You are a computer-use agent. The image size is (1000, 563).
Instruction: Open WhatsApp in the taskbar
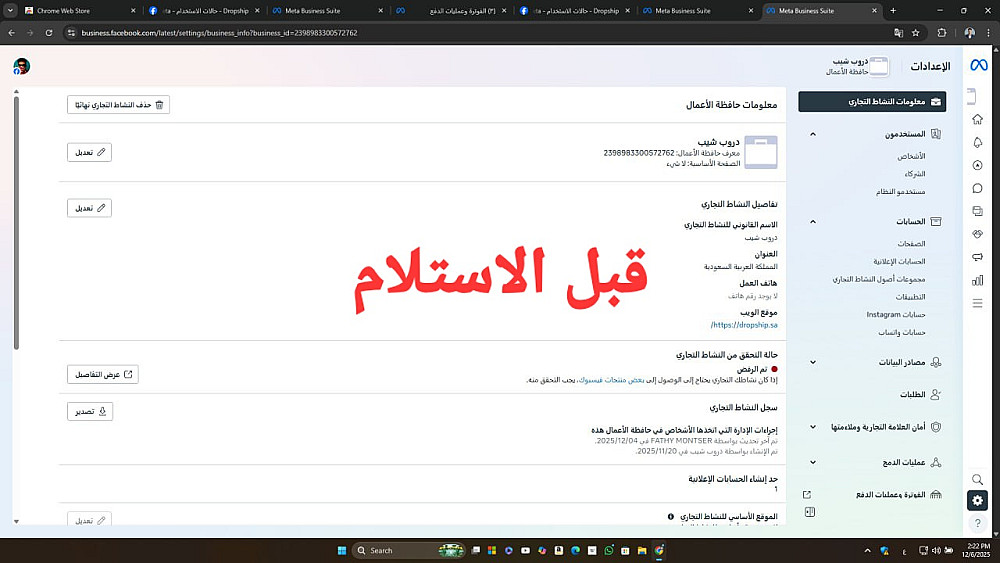(608, 550)
